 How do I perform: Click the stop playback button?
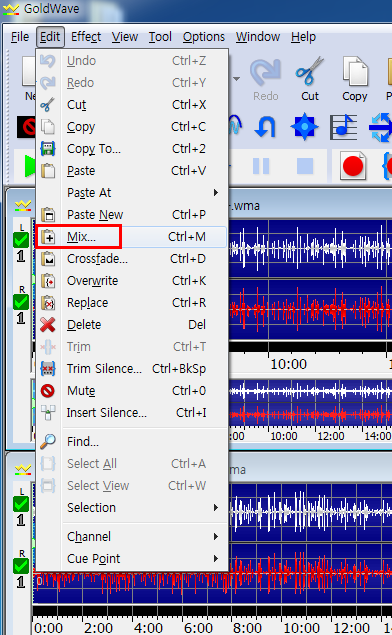tap(305, 166)
